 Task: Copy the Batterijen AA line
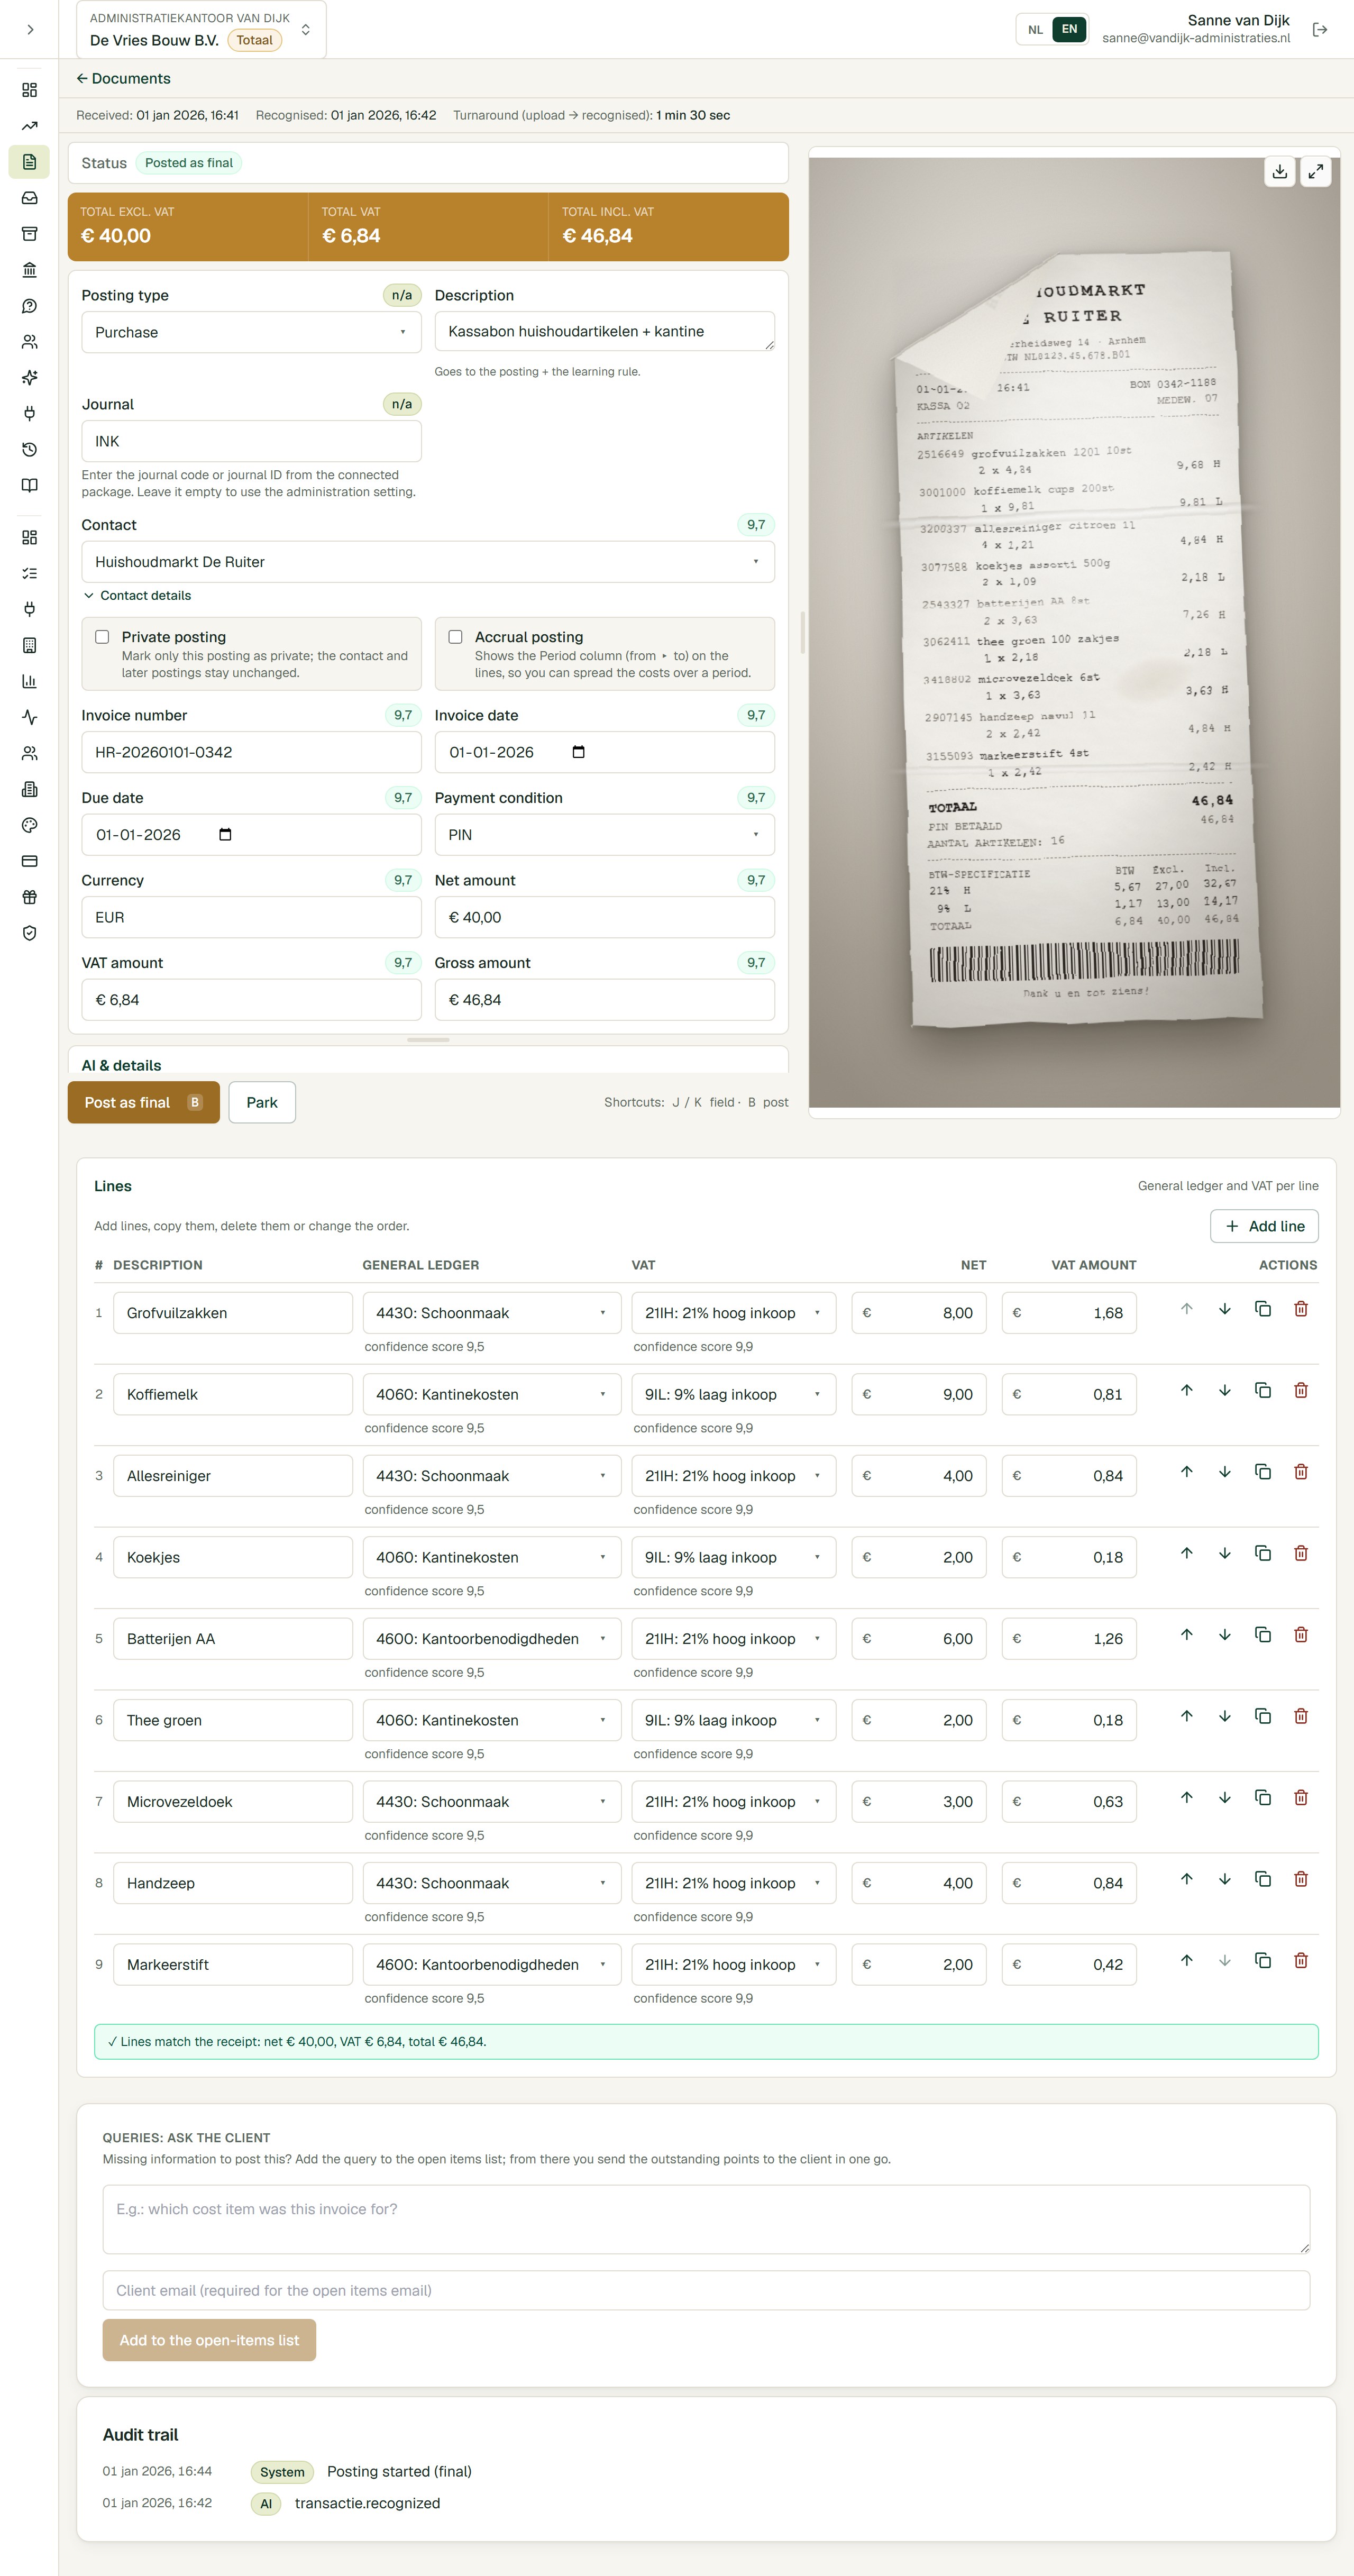click(x=1262, y=1635)
